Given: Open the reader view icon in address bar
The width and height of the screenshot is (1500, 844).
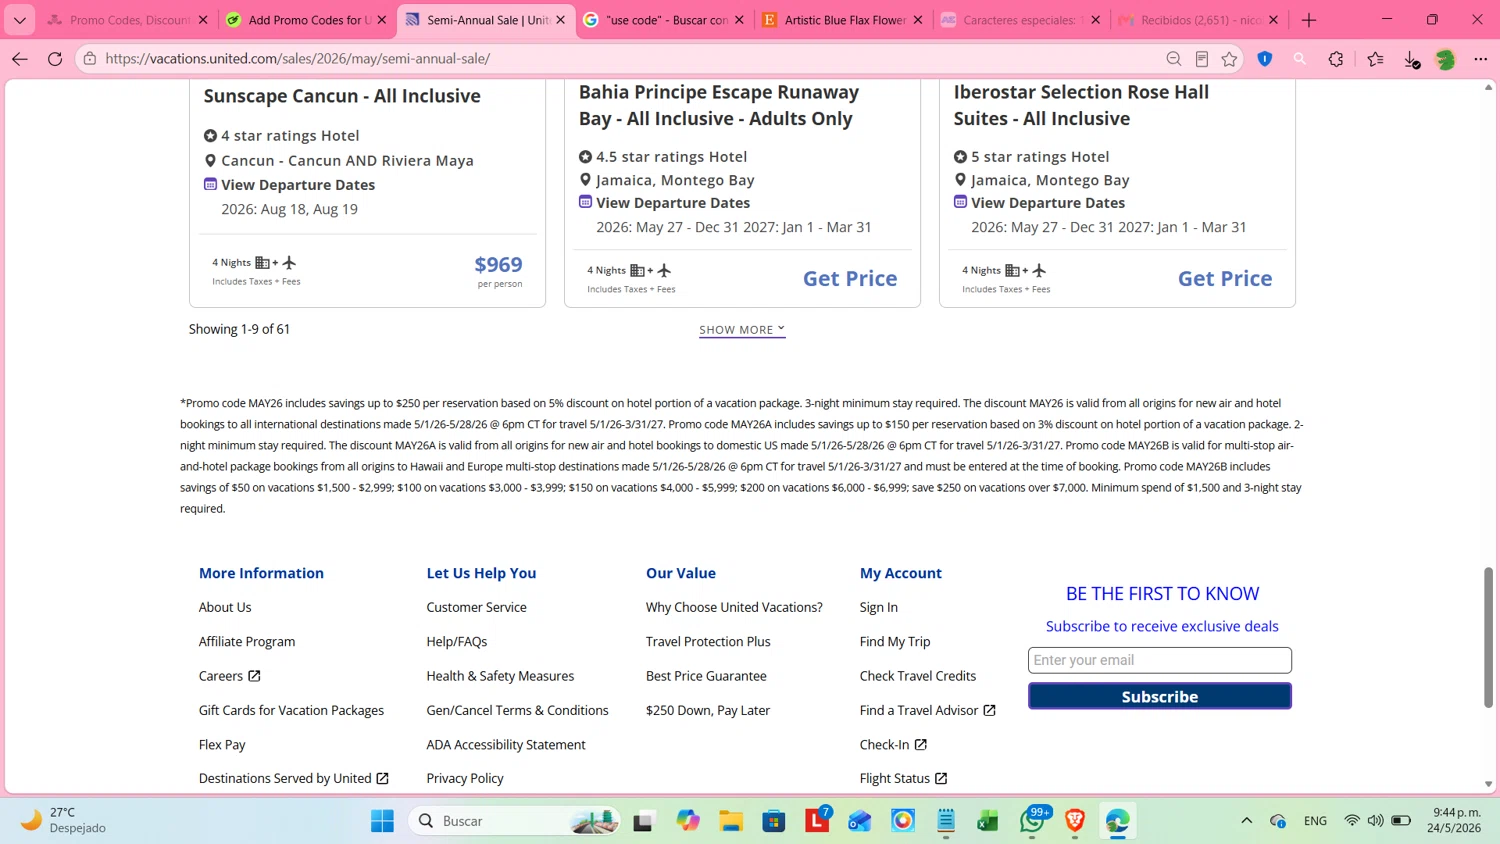Looking at the screenshot, I should [x=1202, y=59].
